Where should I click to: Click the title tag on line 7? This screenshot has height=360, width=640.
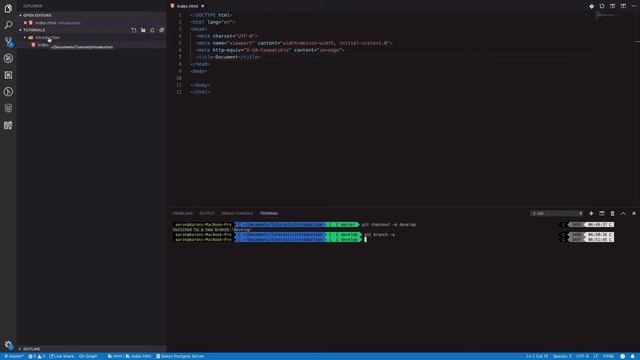(228, 57)
